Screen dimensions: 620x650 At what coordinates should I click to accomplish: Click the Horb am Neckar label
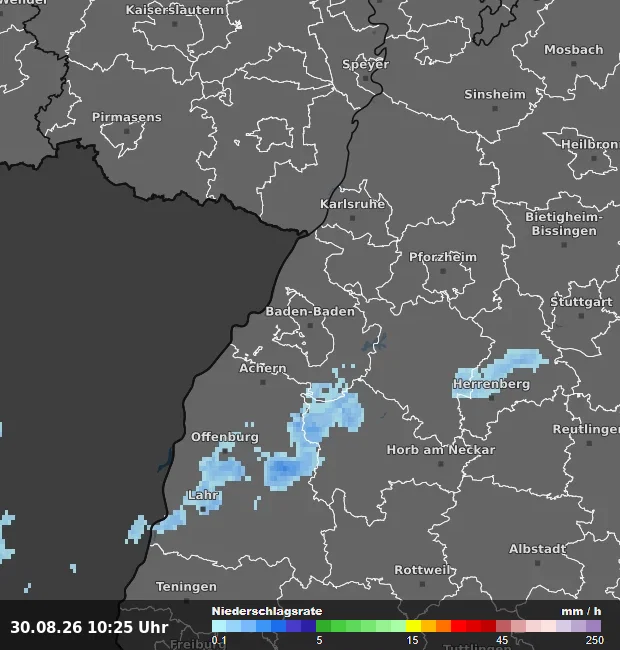441,450
